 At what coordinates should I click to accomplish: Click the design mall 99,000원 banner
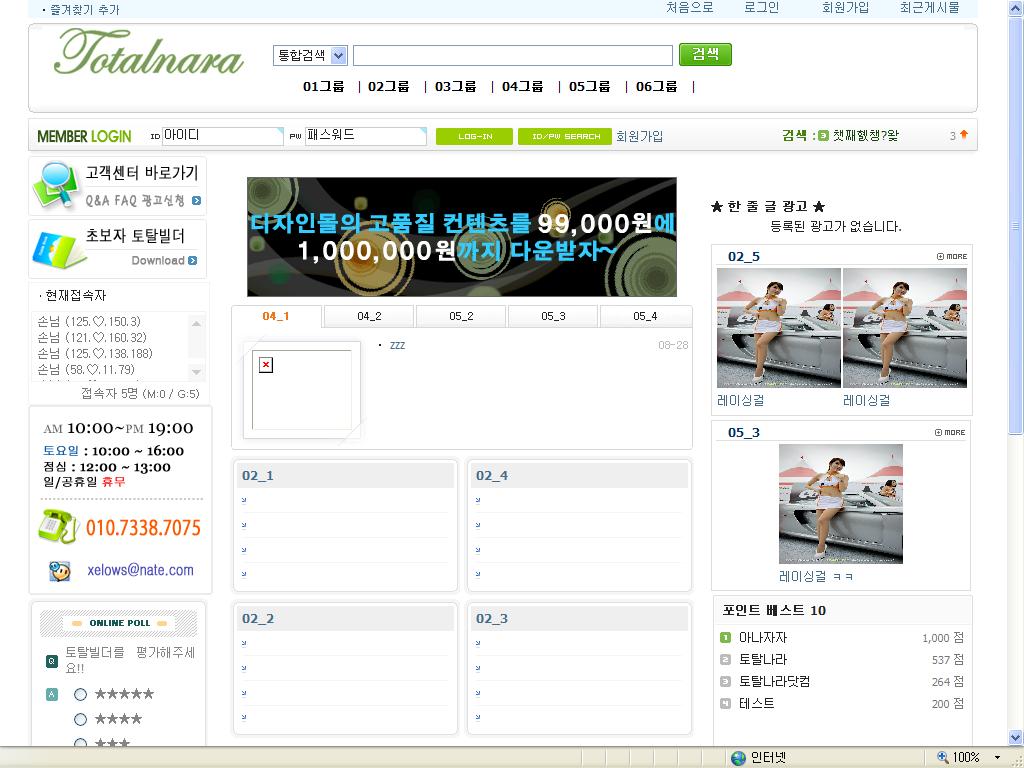[462, 237]
